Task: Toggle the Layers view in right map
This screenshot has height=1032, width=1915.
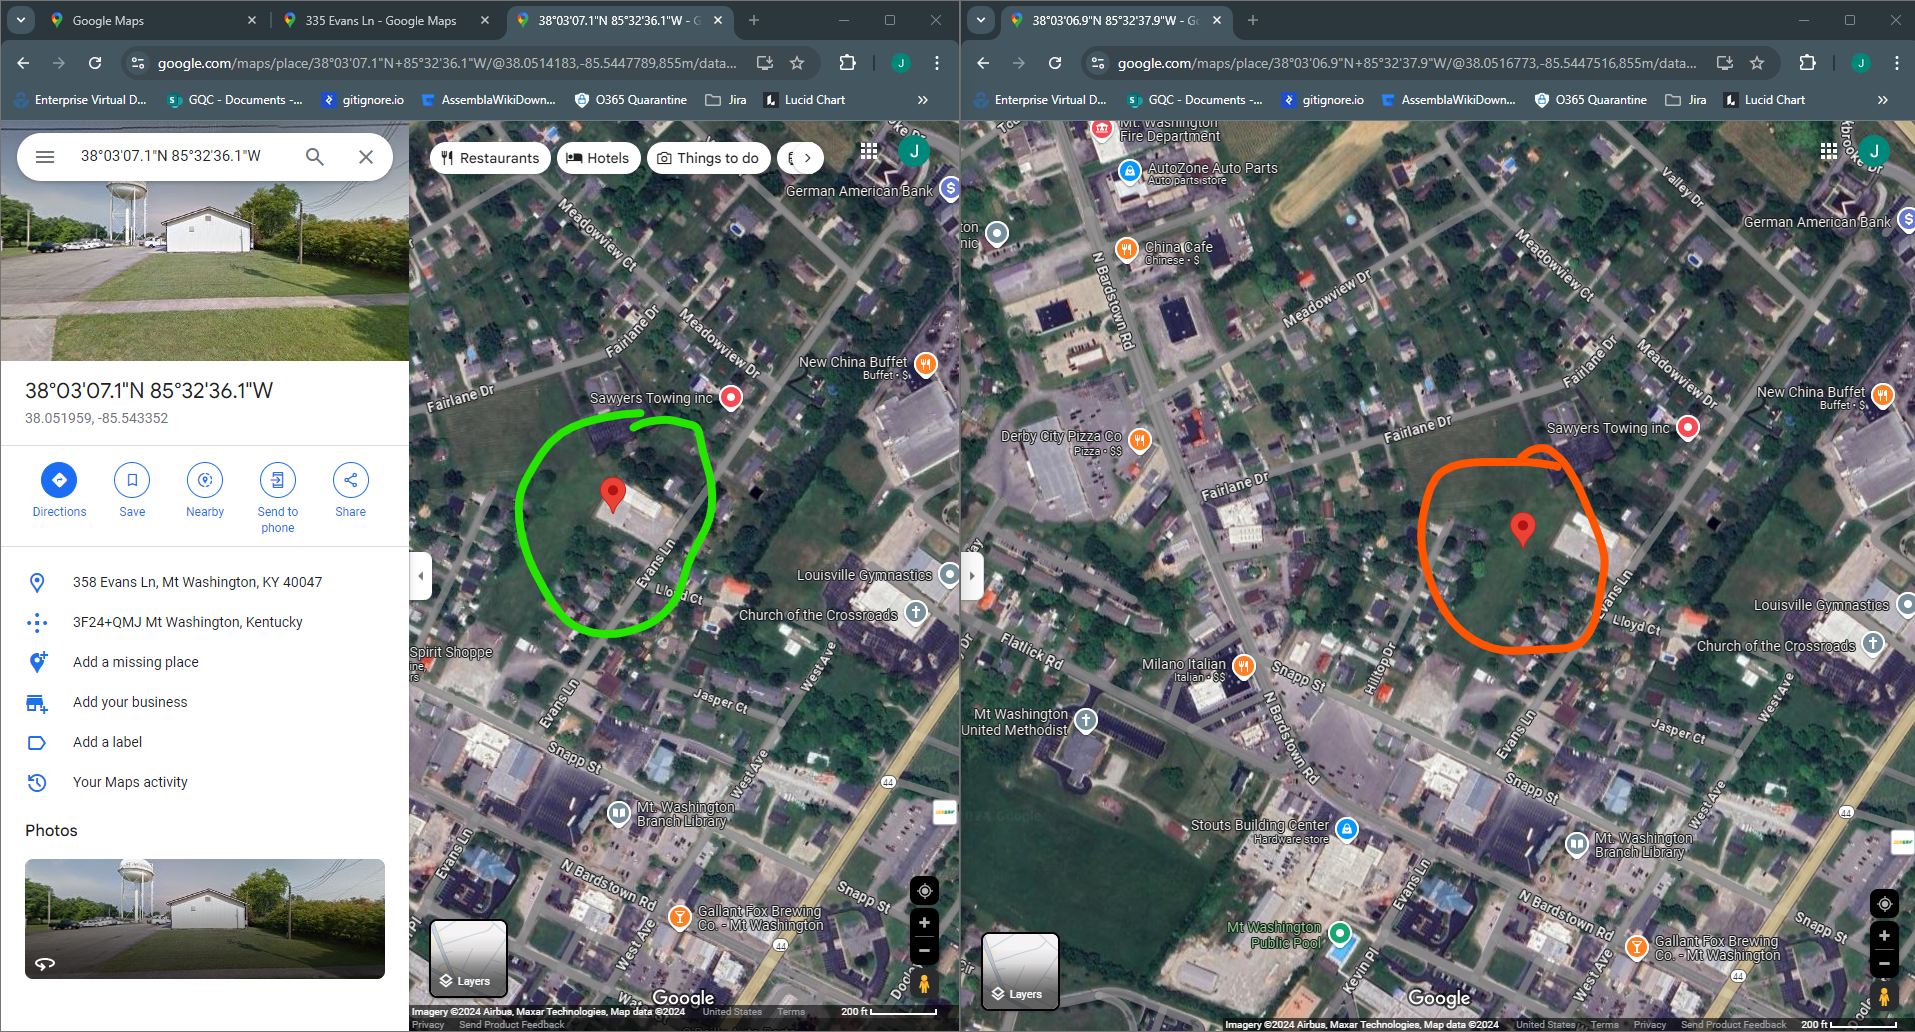Action: click(1020, 972)
